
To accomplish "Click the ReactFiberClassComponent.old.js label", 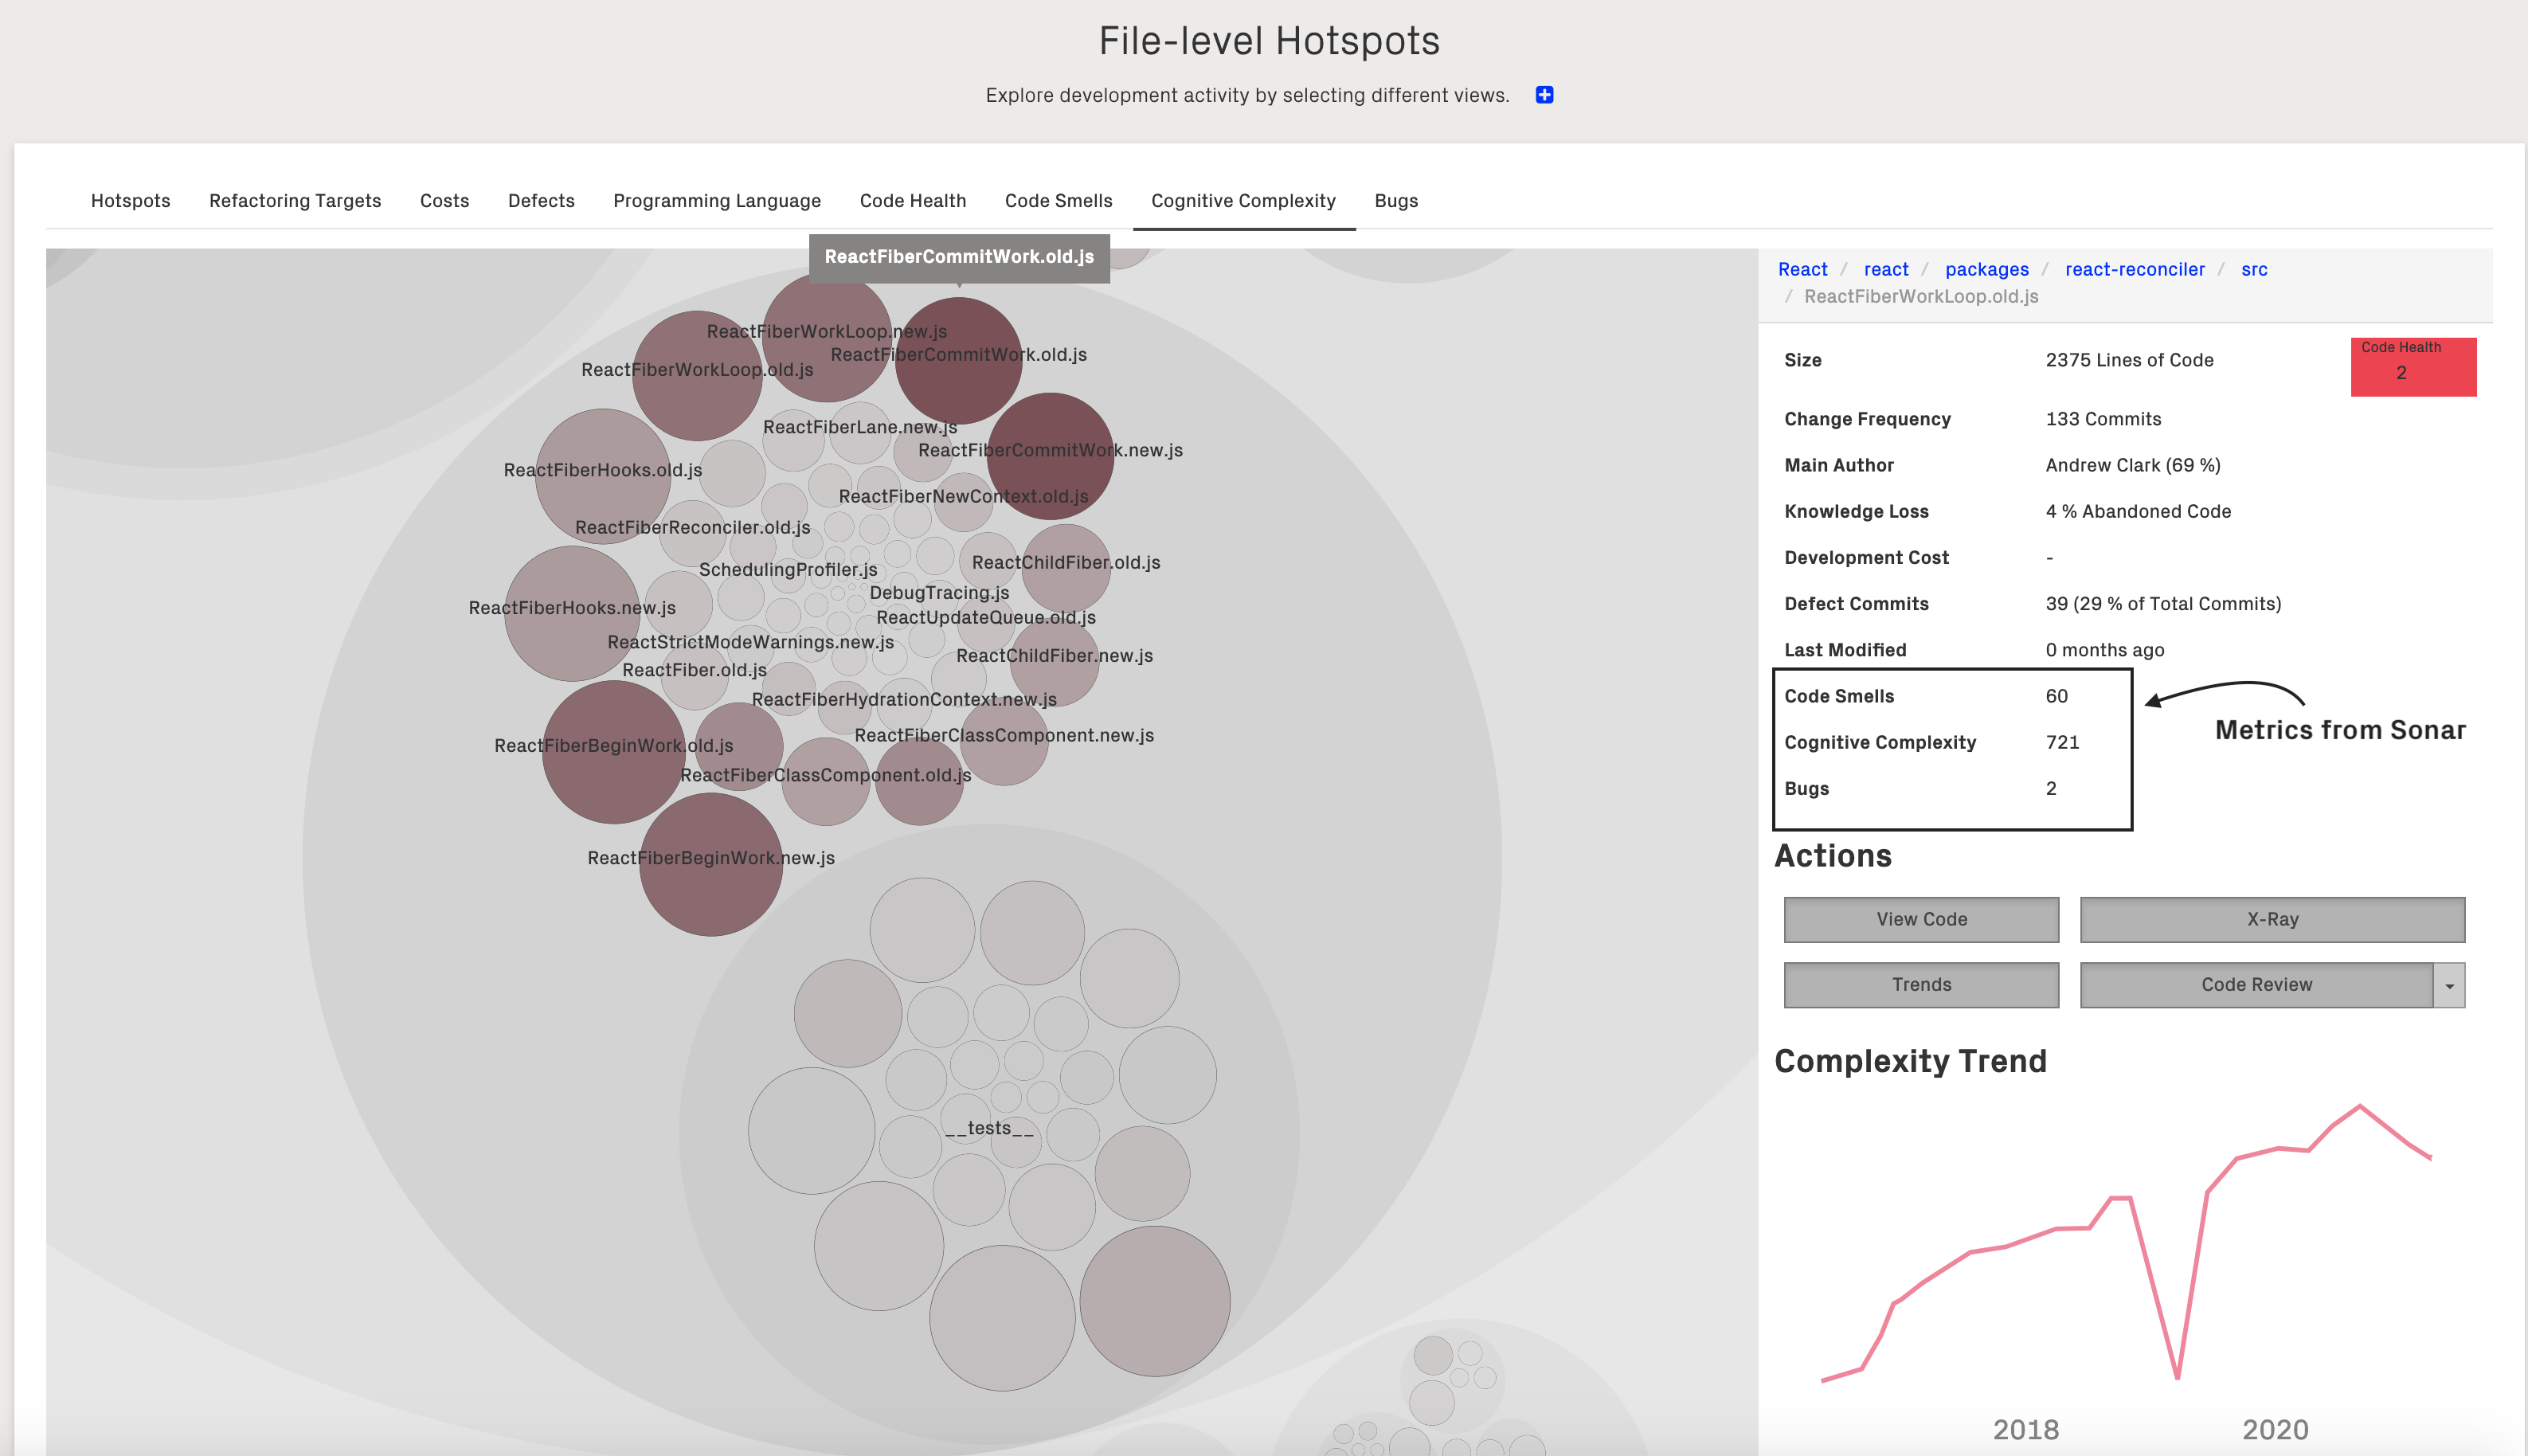I will point(826,775).
